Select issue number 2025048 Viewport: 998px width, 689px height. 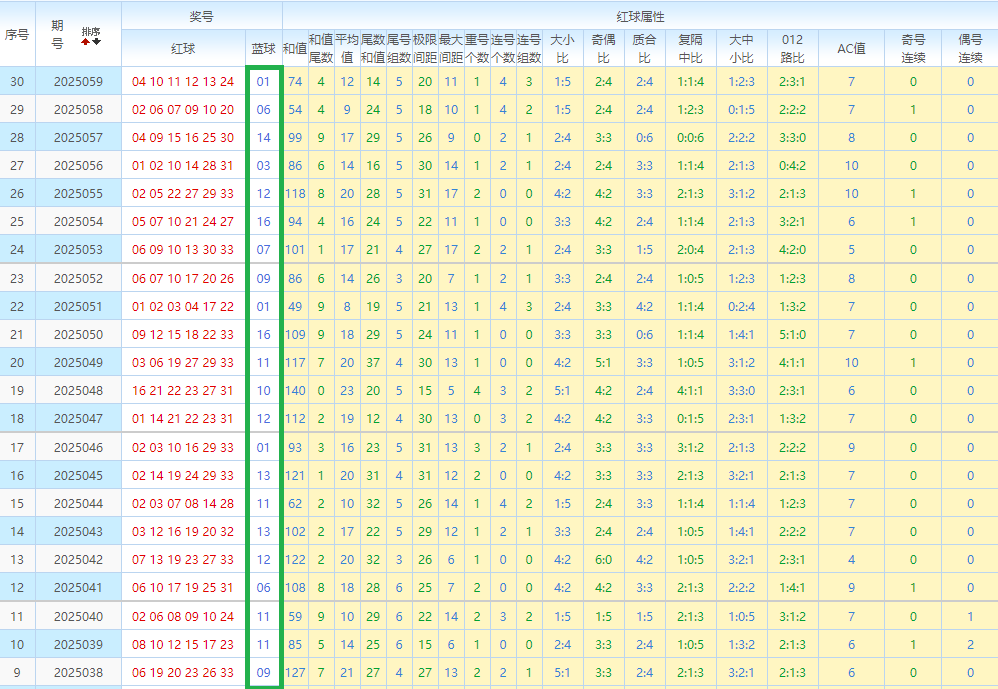coord(78,391)
